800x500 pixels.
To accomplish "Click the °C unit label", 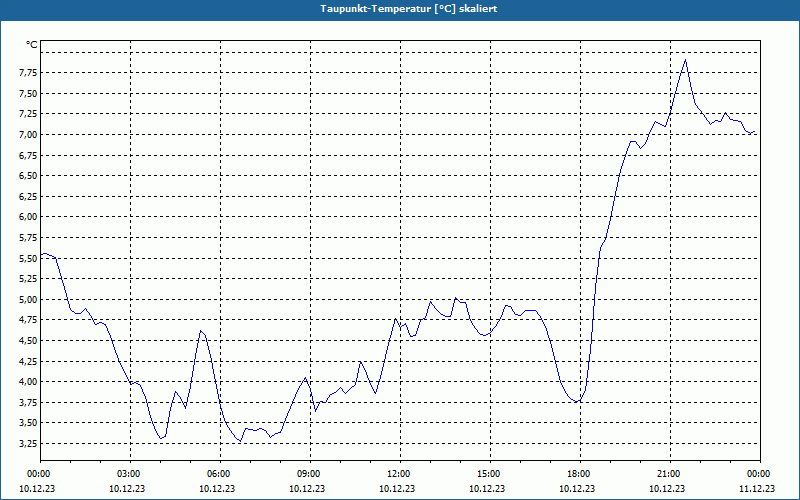I will coord(32,45).
